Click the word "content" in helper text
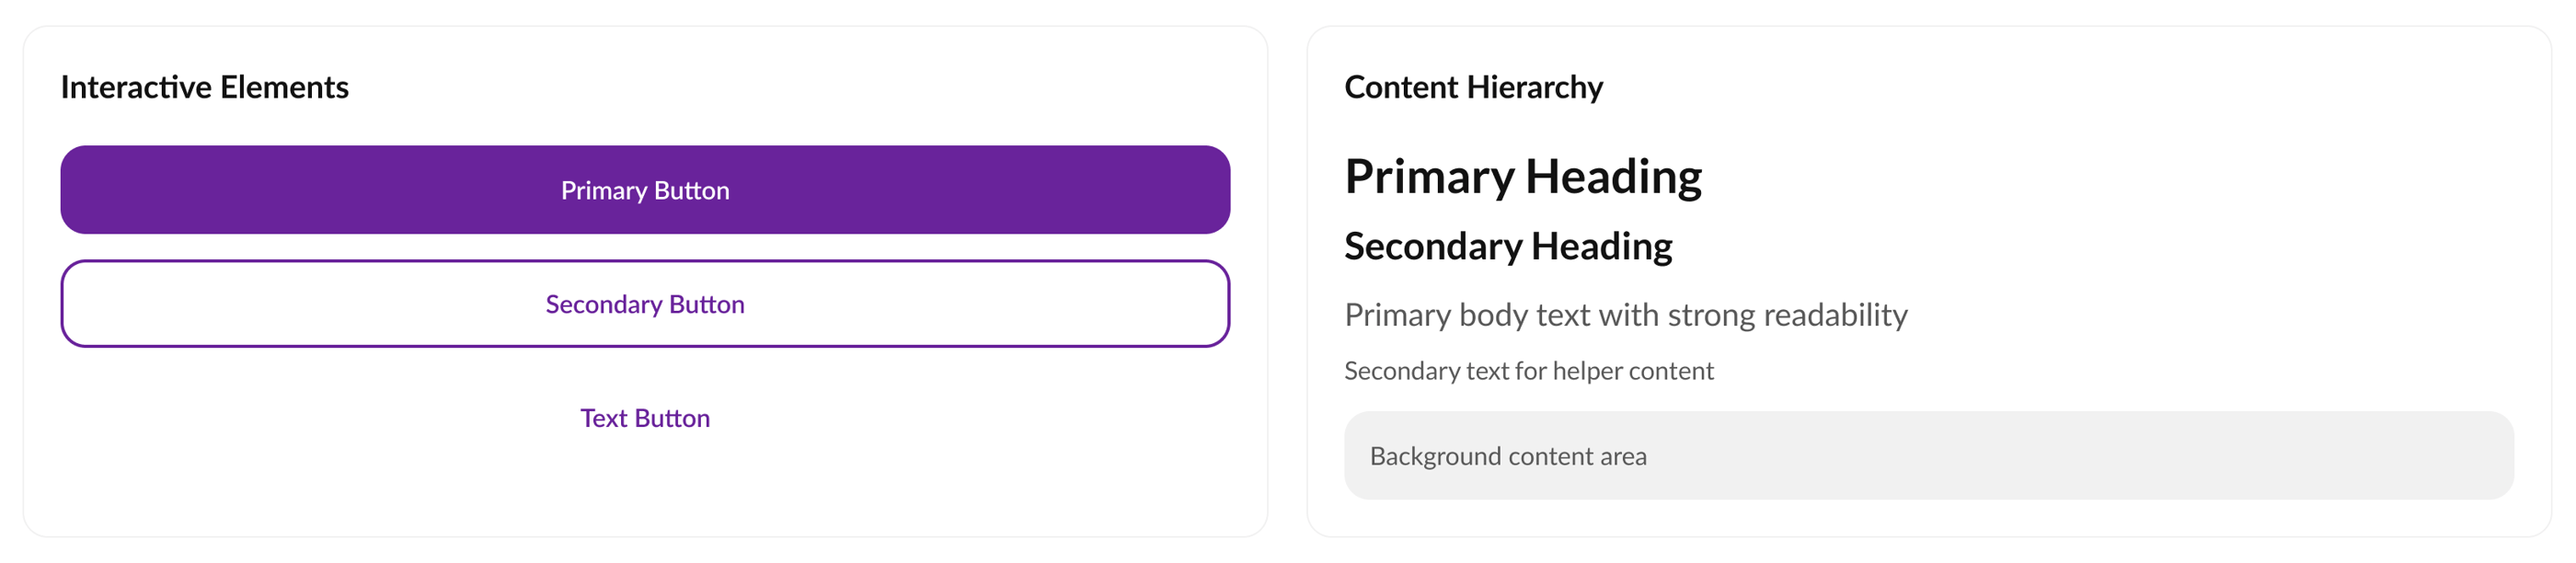 tap(1671, 371)
